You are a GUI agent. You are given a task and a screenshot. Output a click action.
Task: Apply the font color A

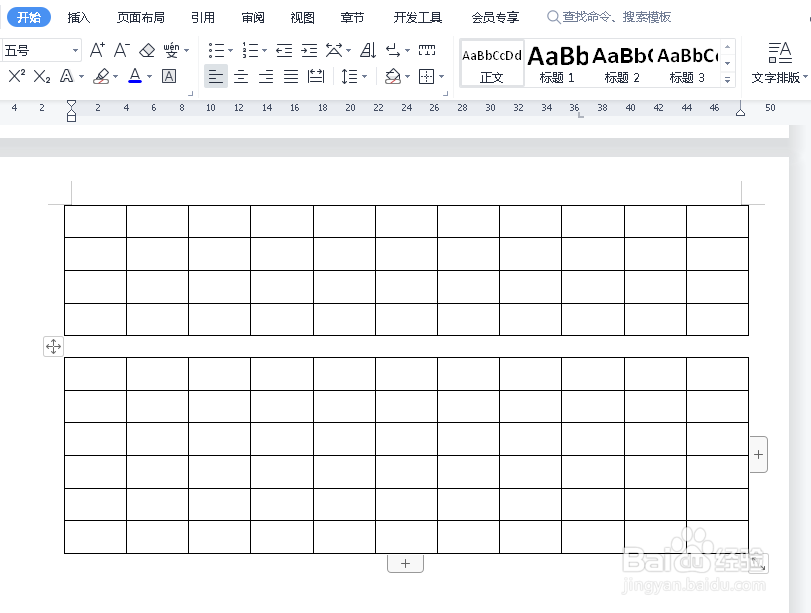tap(135, 77)
